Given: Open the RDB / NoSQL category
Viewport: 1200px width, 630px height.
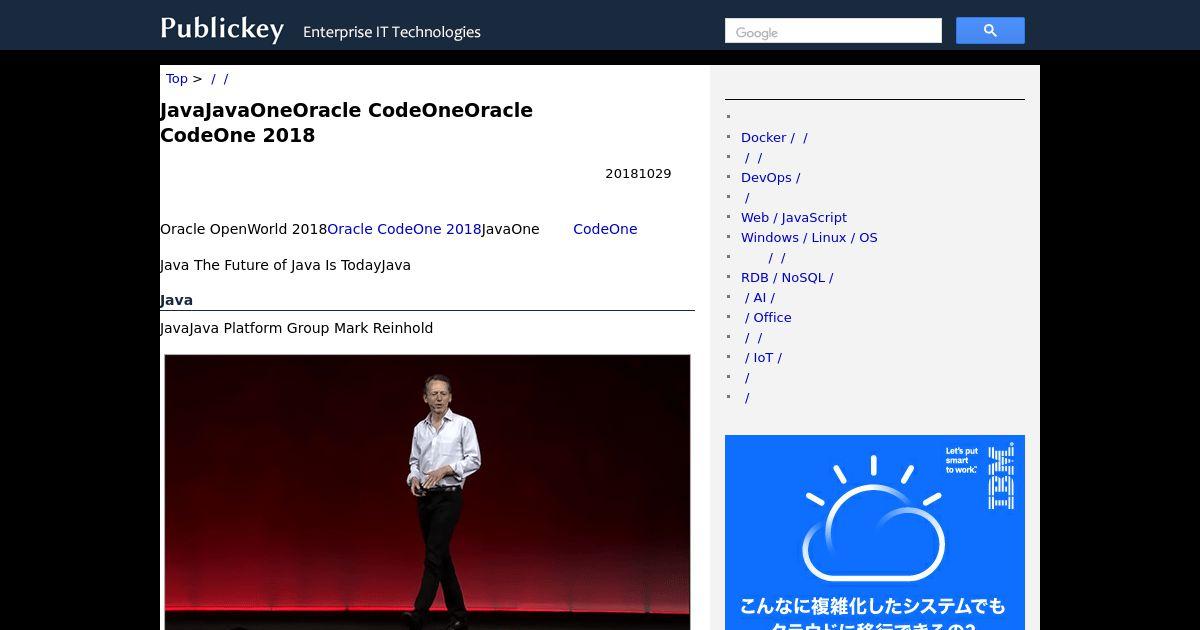Looking at the screenshot, I should (787, 278).
